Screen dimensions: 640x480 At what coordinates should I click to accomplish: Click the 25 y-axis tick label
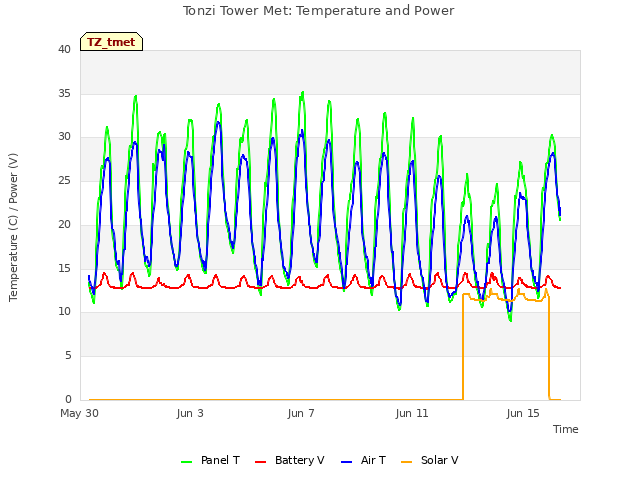[x=64, y=180]
